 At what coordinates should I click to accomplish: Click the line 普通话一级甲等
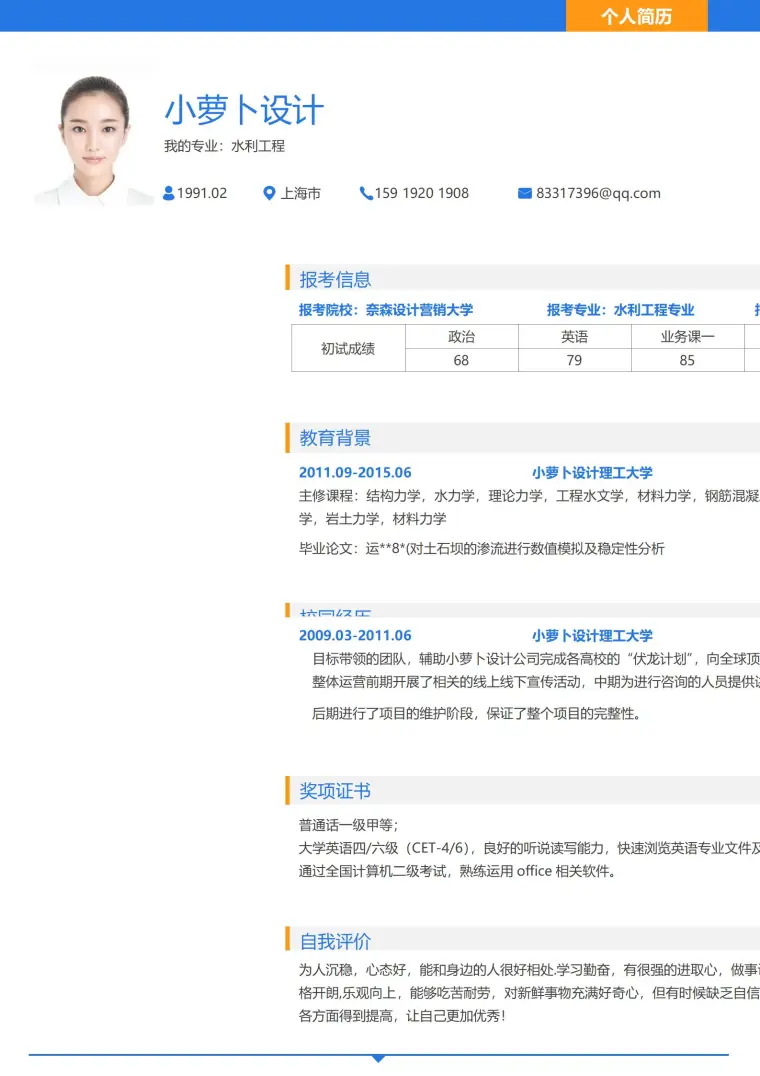coord(348,825)
